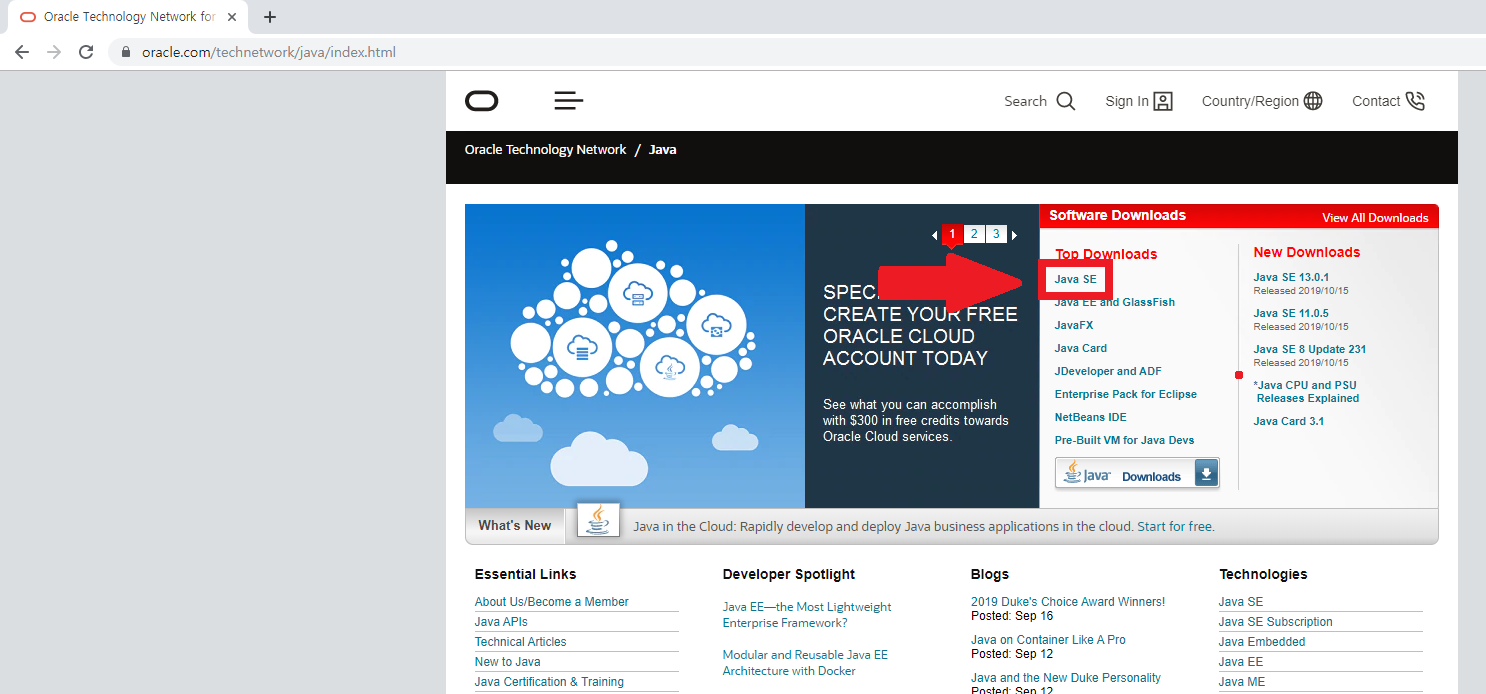Open About Us/Become a Member link
1486x694 pixels.
pos(552,602)
